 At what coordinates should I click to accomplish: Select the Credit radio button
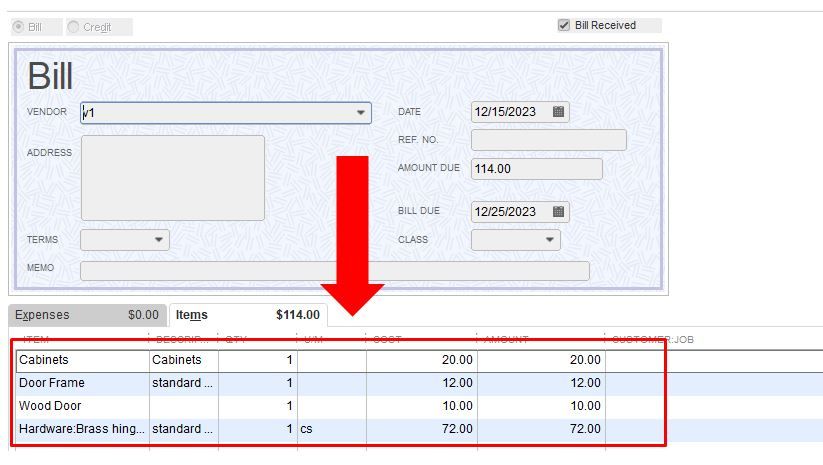coord(74,27)
